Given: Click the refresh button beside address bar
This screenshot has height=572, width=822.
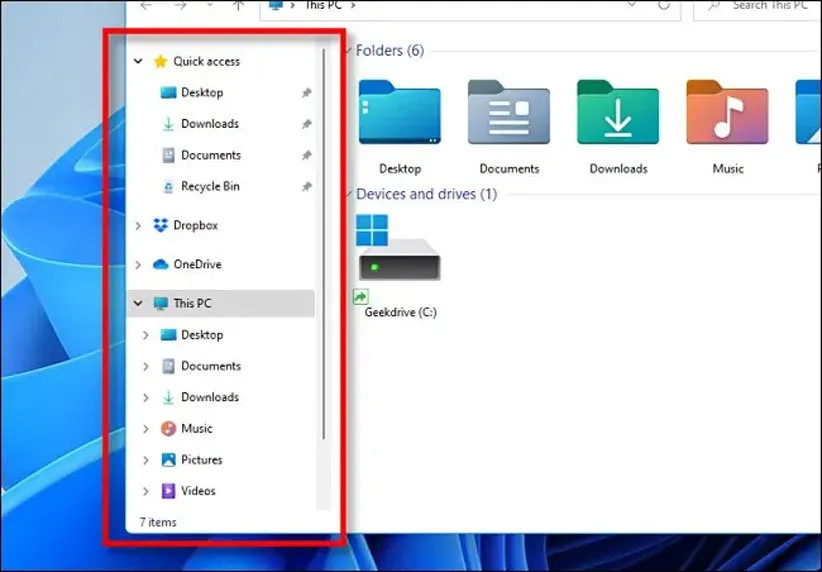Looking at the screenshot, I should pyautogui.click(x=663, y=6).
